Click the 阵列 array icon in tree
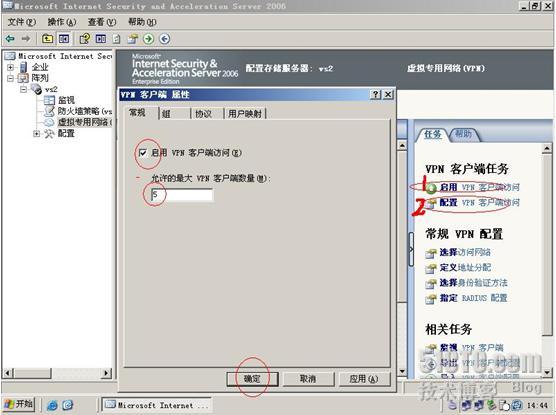The height and width of the screenshot is (415, 556). [x=23, y=78]
